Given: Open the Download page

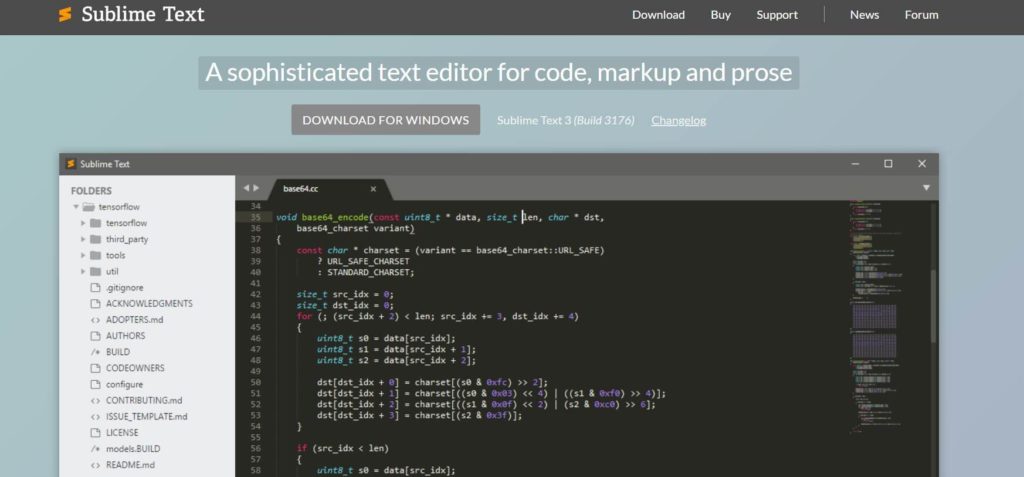Looking at the screenshot, I should (x=658, y=15).
